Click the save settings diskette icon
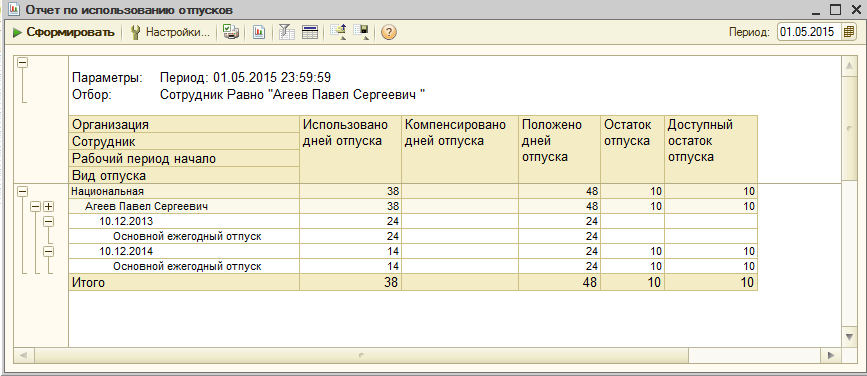867x376 pixels. point(361,33)
